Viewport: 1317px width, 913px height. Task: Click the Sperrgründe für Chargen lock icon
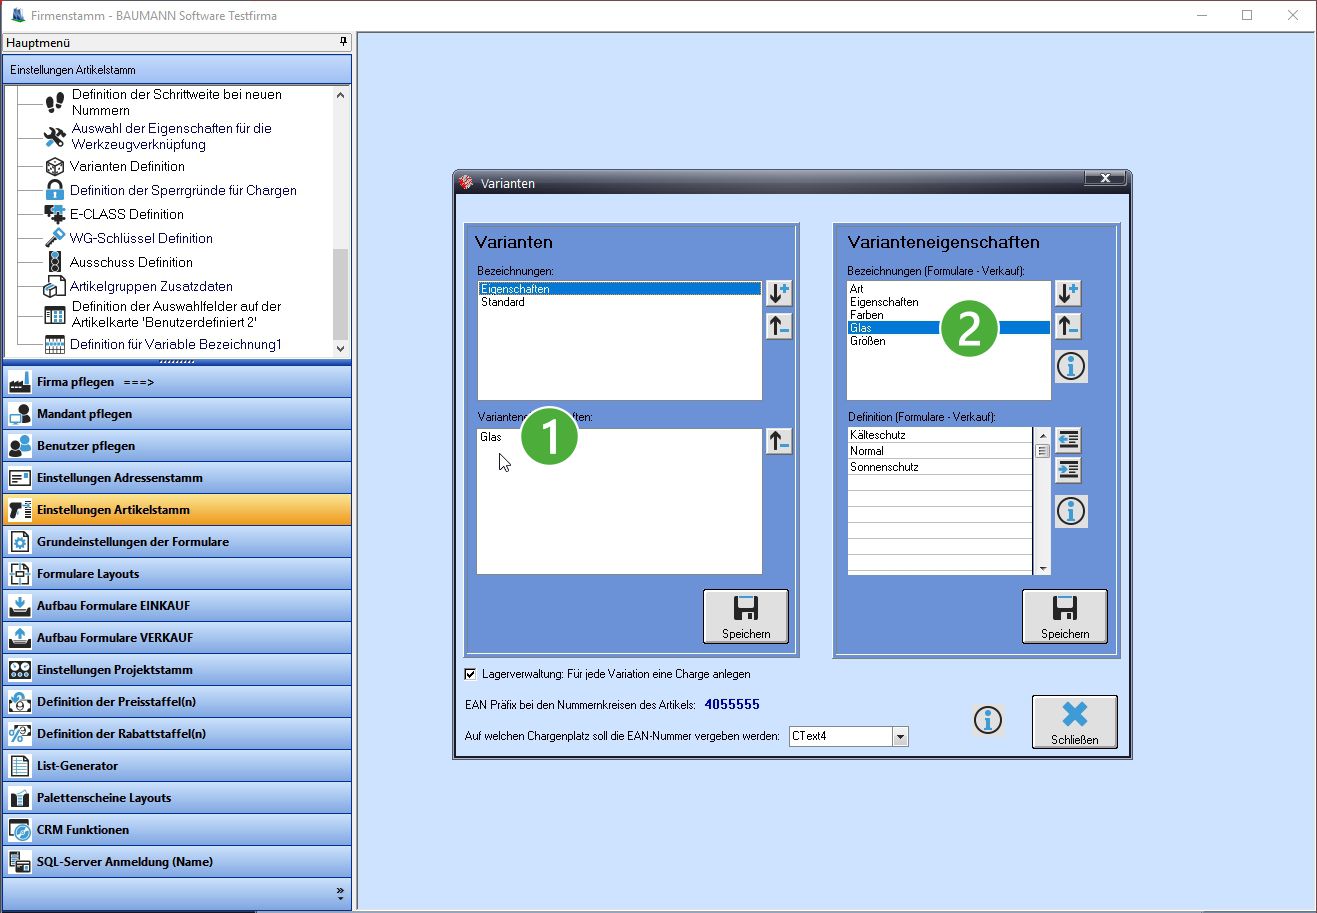click(55, 190)
